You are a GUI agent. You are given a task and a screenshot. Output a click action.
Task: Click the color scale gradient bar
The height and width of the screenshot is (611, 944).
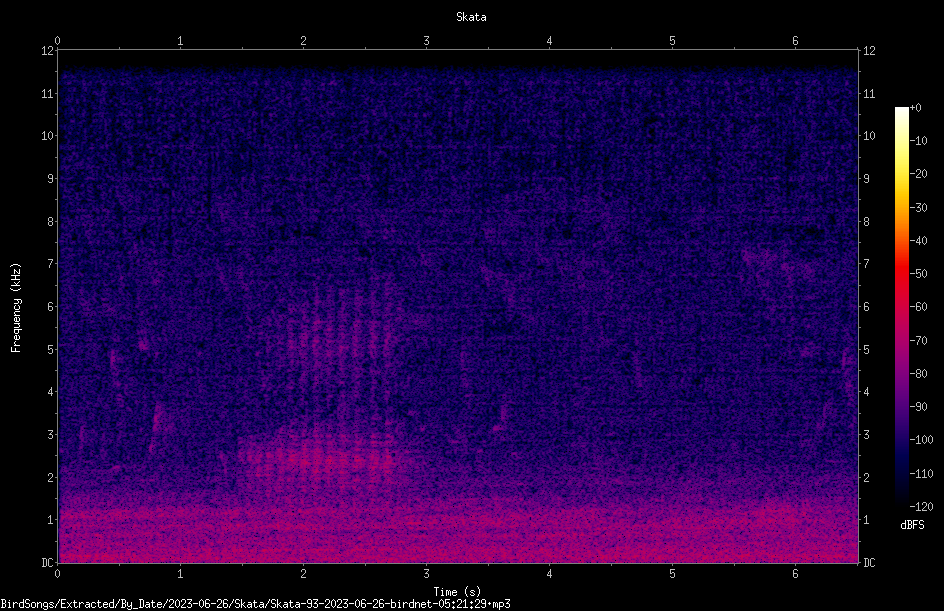click(x=901, y=307)
